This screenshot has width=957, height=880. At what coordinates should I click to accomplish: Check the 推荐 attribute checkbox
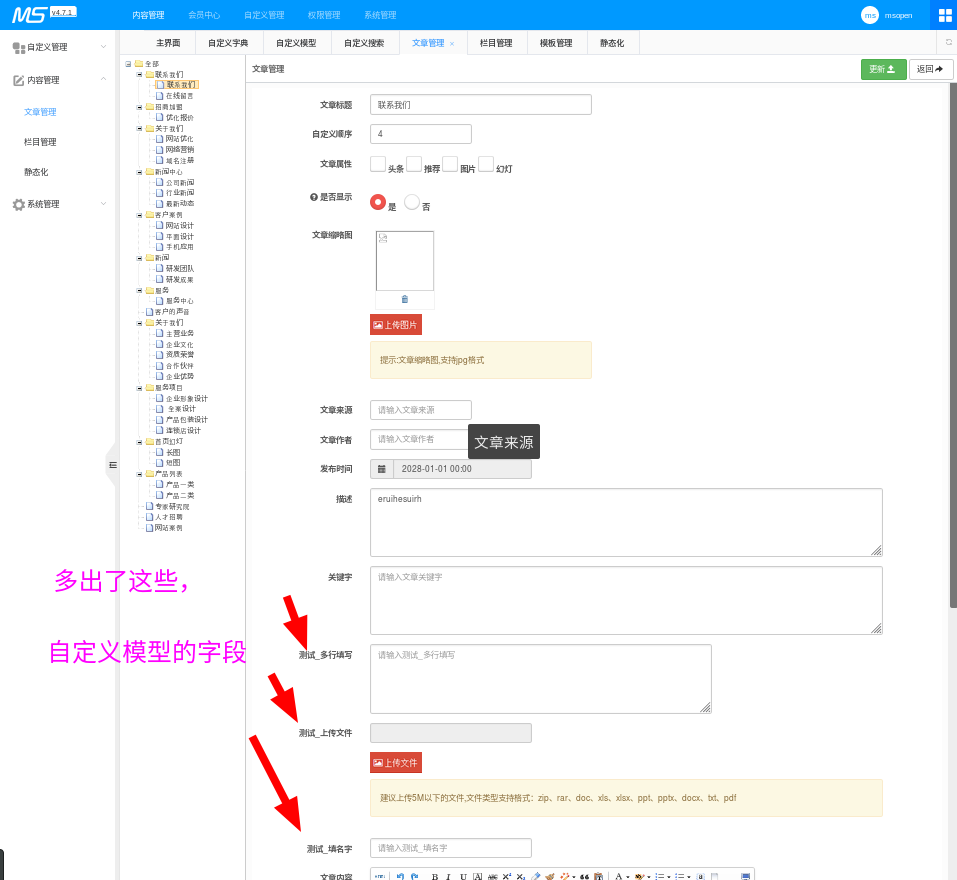click(x=414, y=164)
